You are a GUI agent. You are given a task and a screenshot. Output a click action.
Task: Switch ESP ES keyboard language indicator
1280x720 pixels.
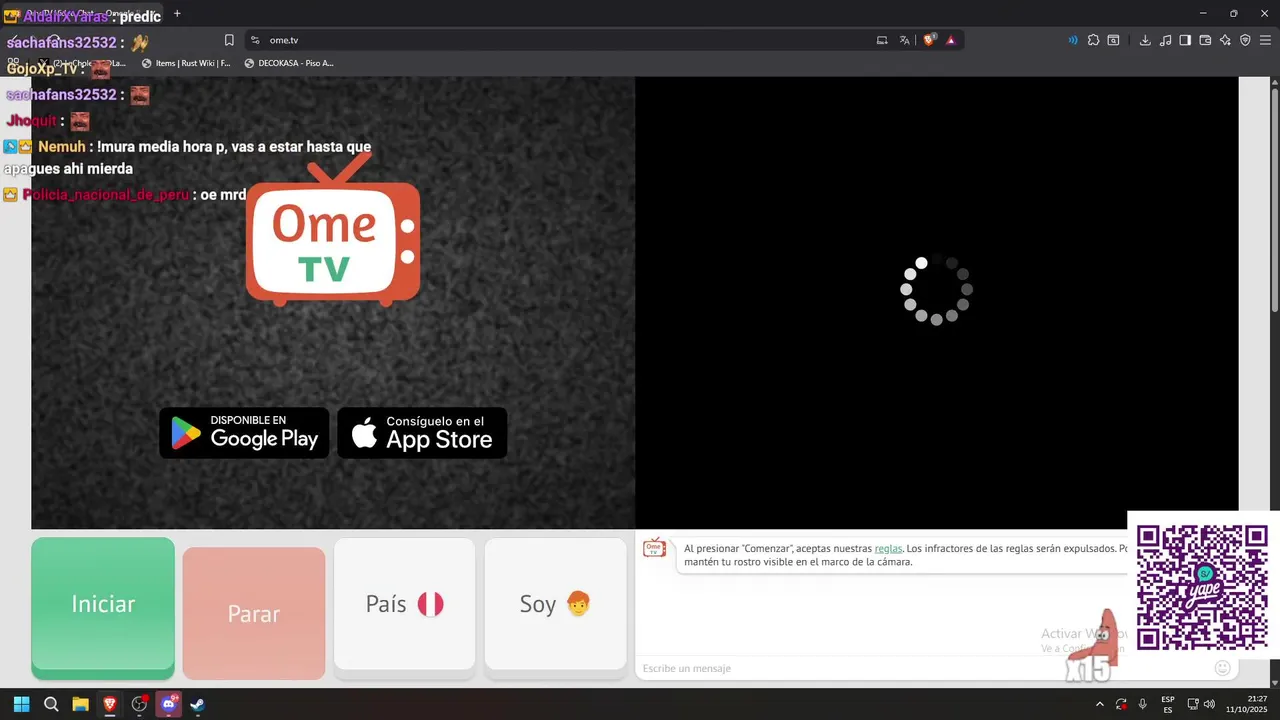pos(1168,704)
